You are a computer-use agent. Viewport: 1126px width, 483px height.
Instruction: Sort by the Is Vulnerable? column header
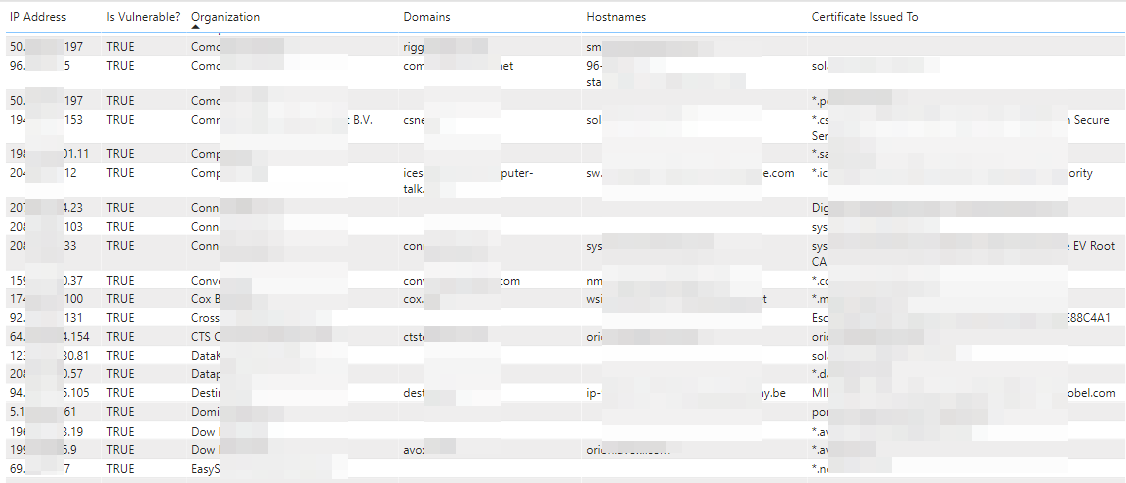pyautogui.click(x=143, y=17)
